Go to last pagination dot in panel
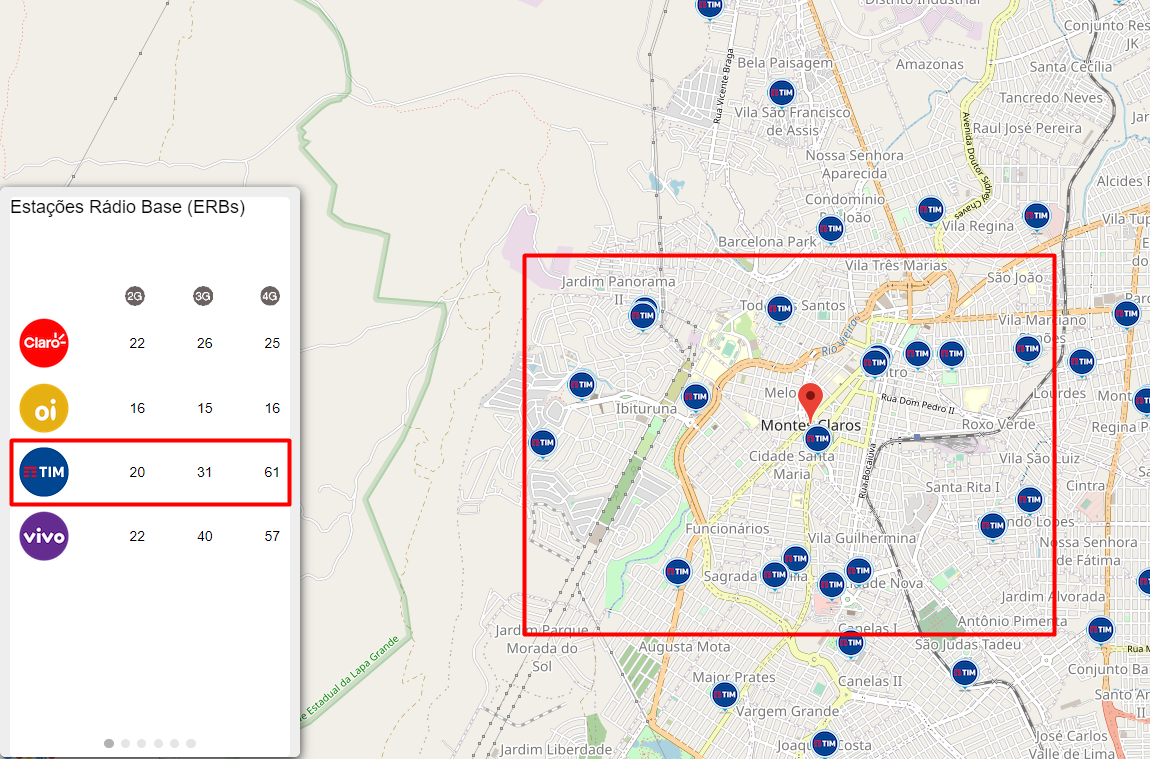 pos(191,743)
